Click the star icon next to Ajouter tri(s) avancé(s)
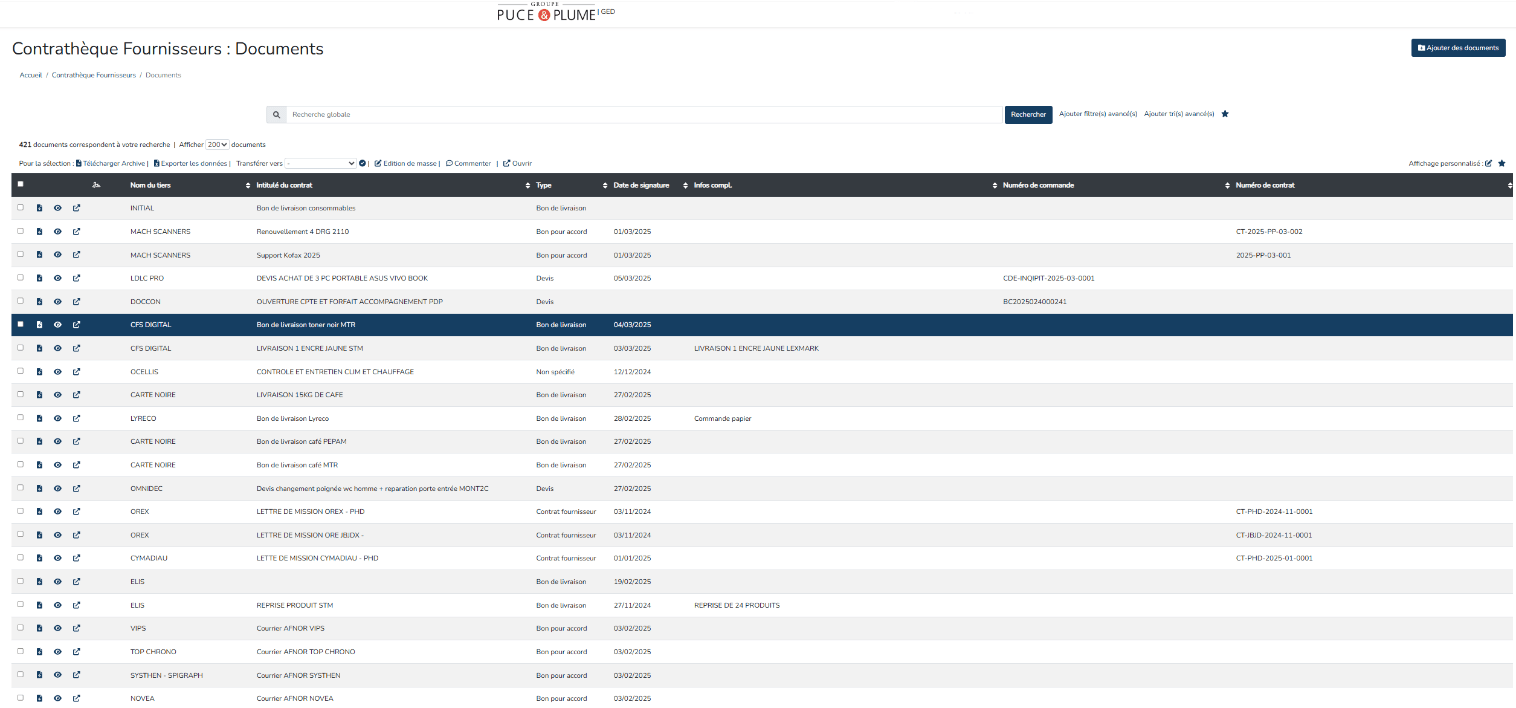Viewport: 1516px width, 708px height. [1225, 114]
